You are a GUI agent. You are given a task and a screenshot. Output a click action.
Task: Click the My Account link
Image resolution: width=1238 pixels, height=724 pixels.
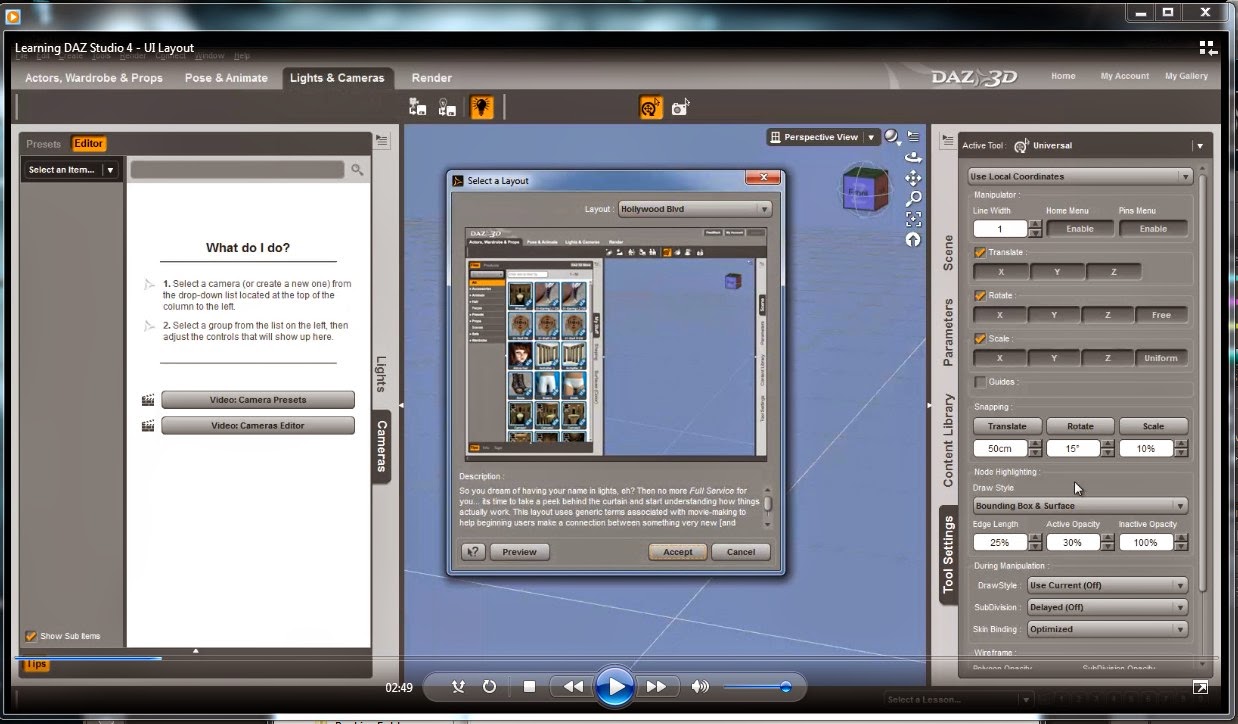tap(1125, 76)
